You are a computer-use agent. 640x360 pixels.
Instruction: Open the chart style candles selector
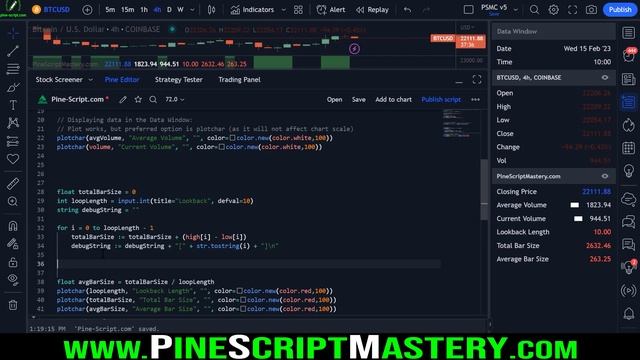pyautogui.click(x=211, y=10)
